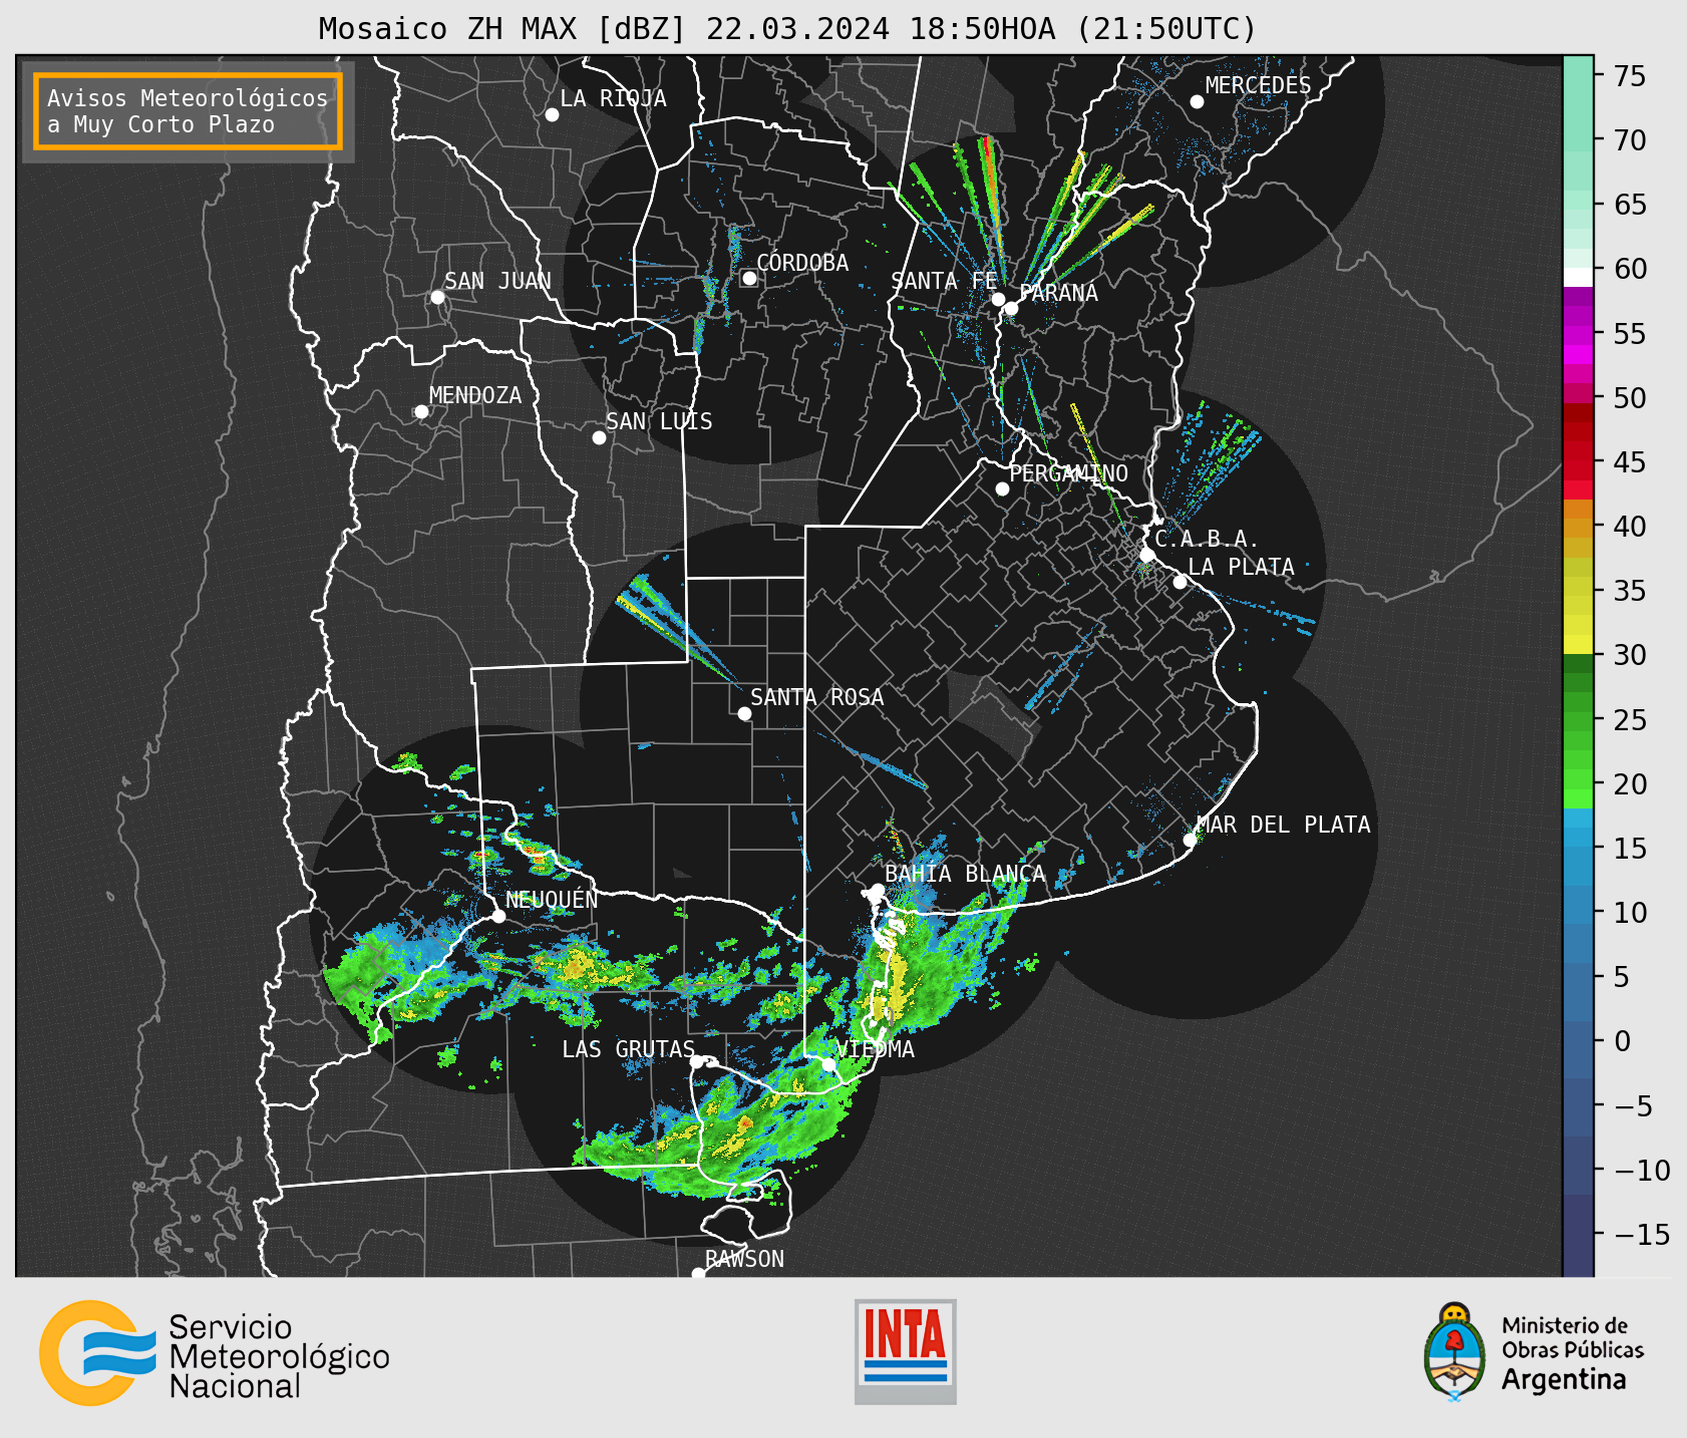Click the orange 40 dBZ band on scale
1687x1438 pixels.
pyautogui.click(x=1578, y=527)
